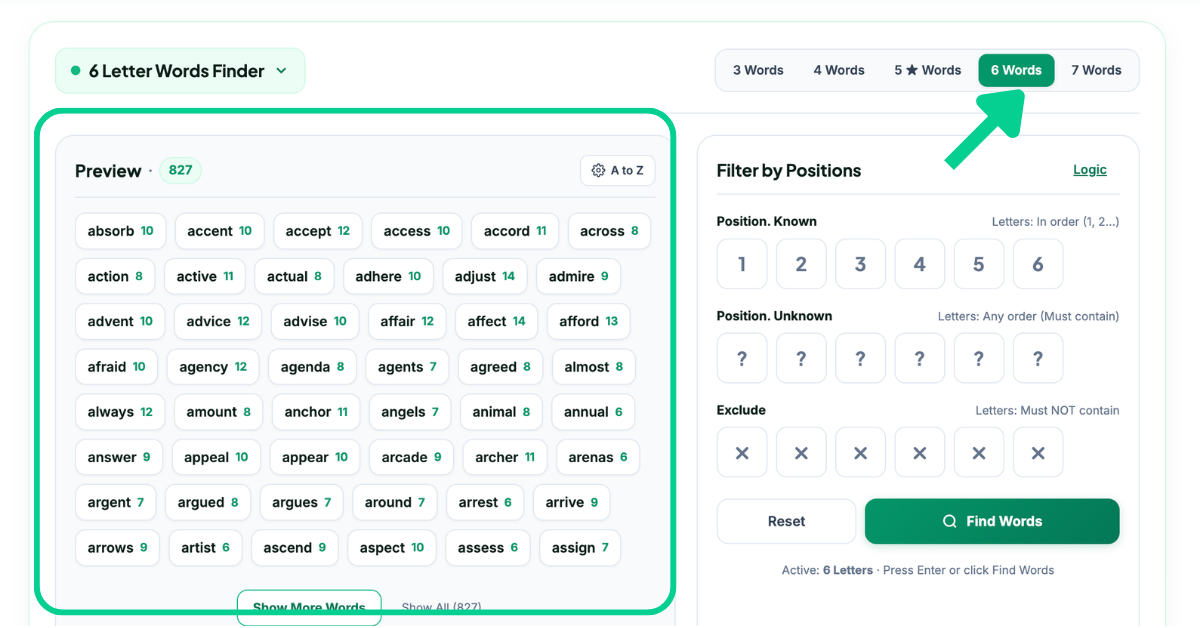Click the word chip 'arcade'

(x=412, y=457)
